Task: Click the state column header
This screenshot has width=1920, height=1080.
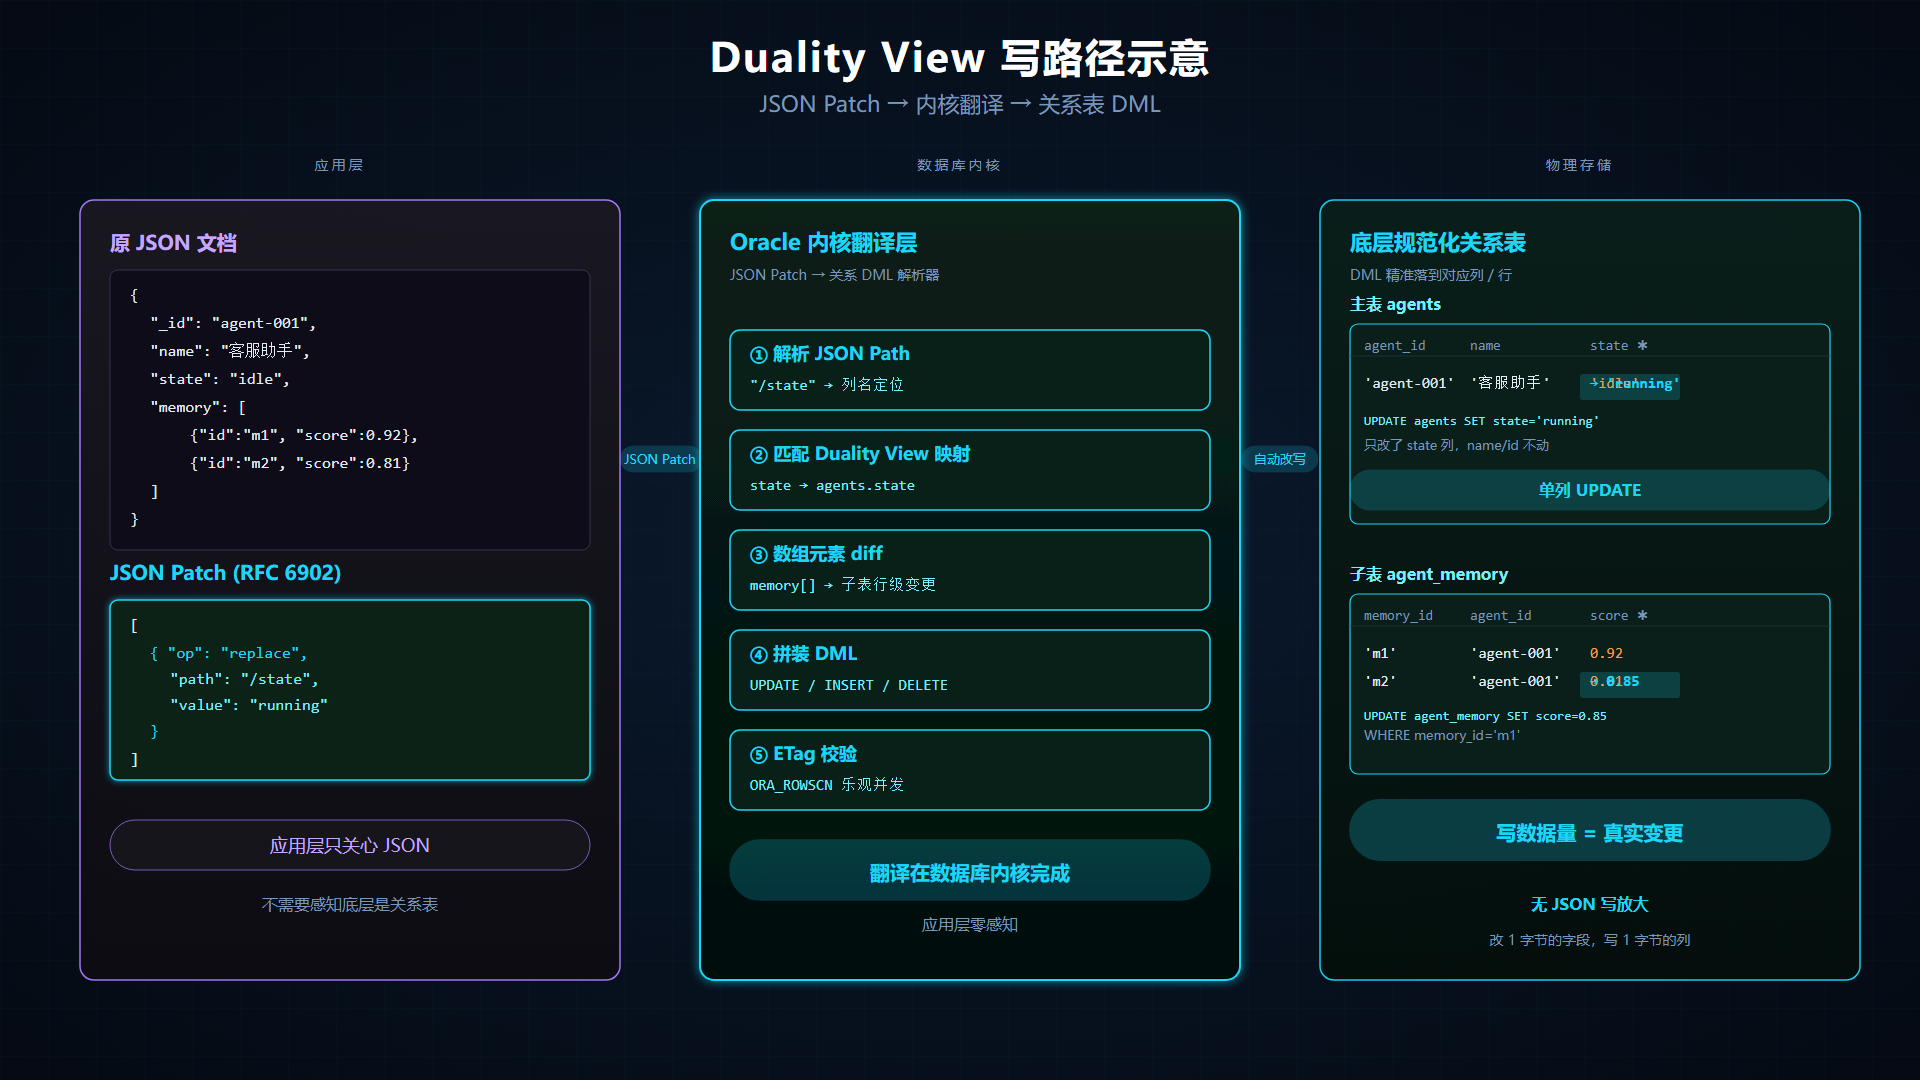Action: tap(1609, 345)
